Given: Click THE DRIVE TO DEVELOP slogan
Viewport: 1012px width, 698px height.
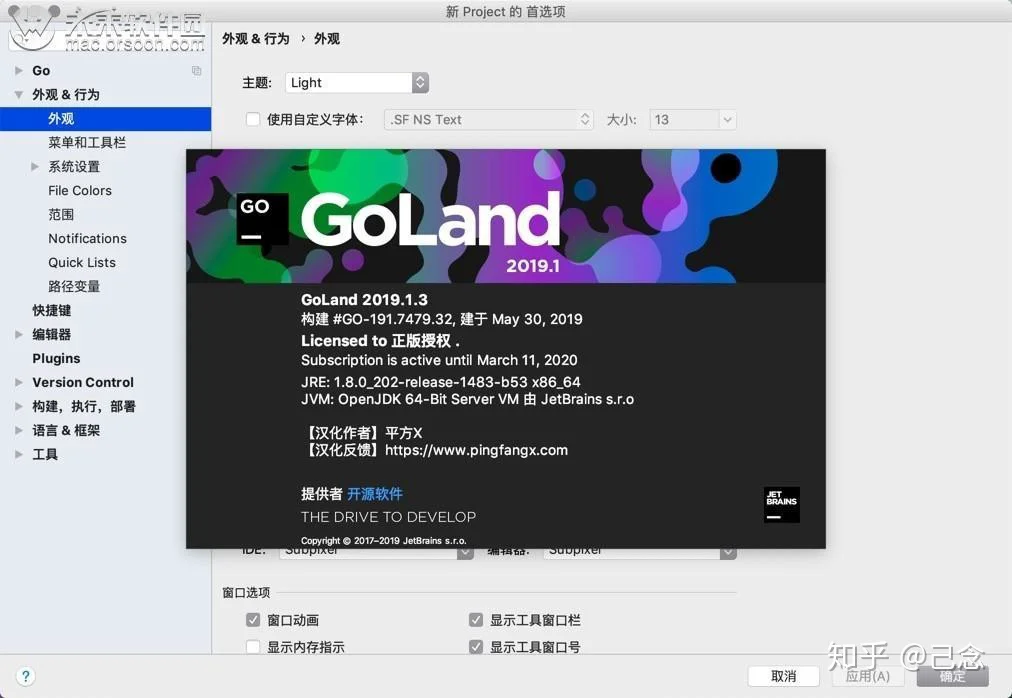Looking at the screenshot, I should click(x=389, y=517).
